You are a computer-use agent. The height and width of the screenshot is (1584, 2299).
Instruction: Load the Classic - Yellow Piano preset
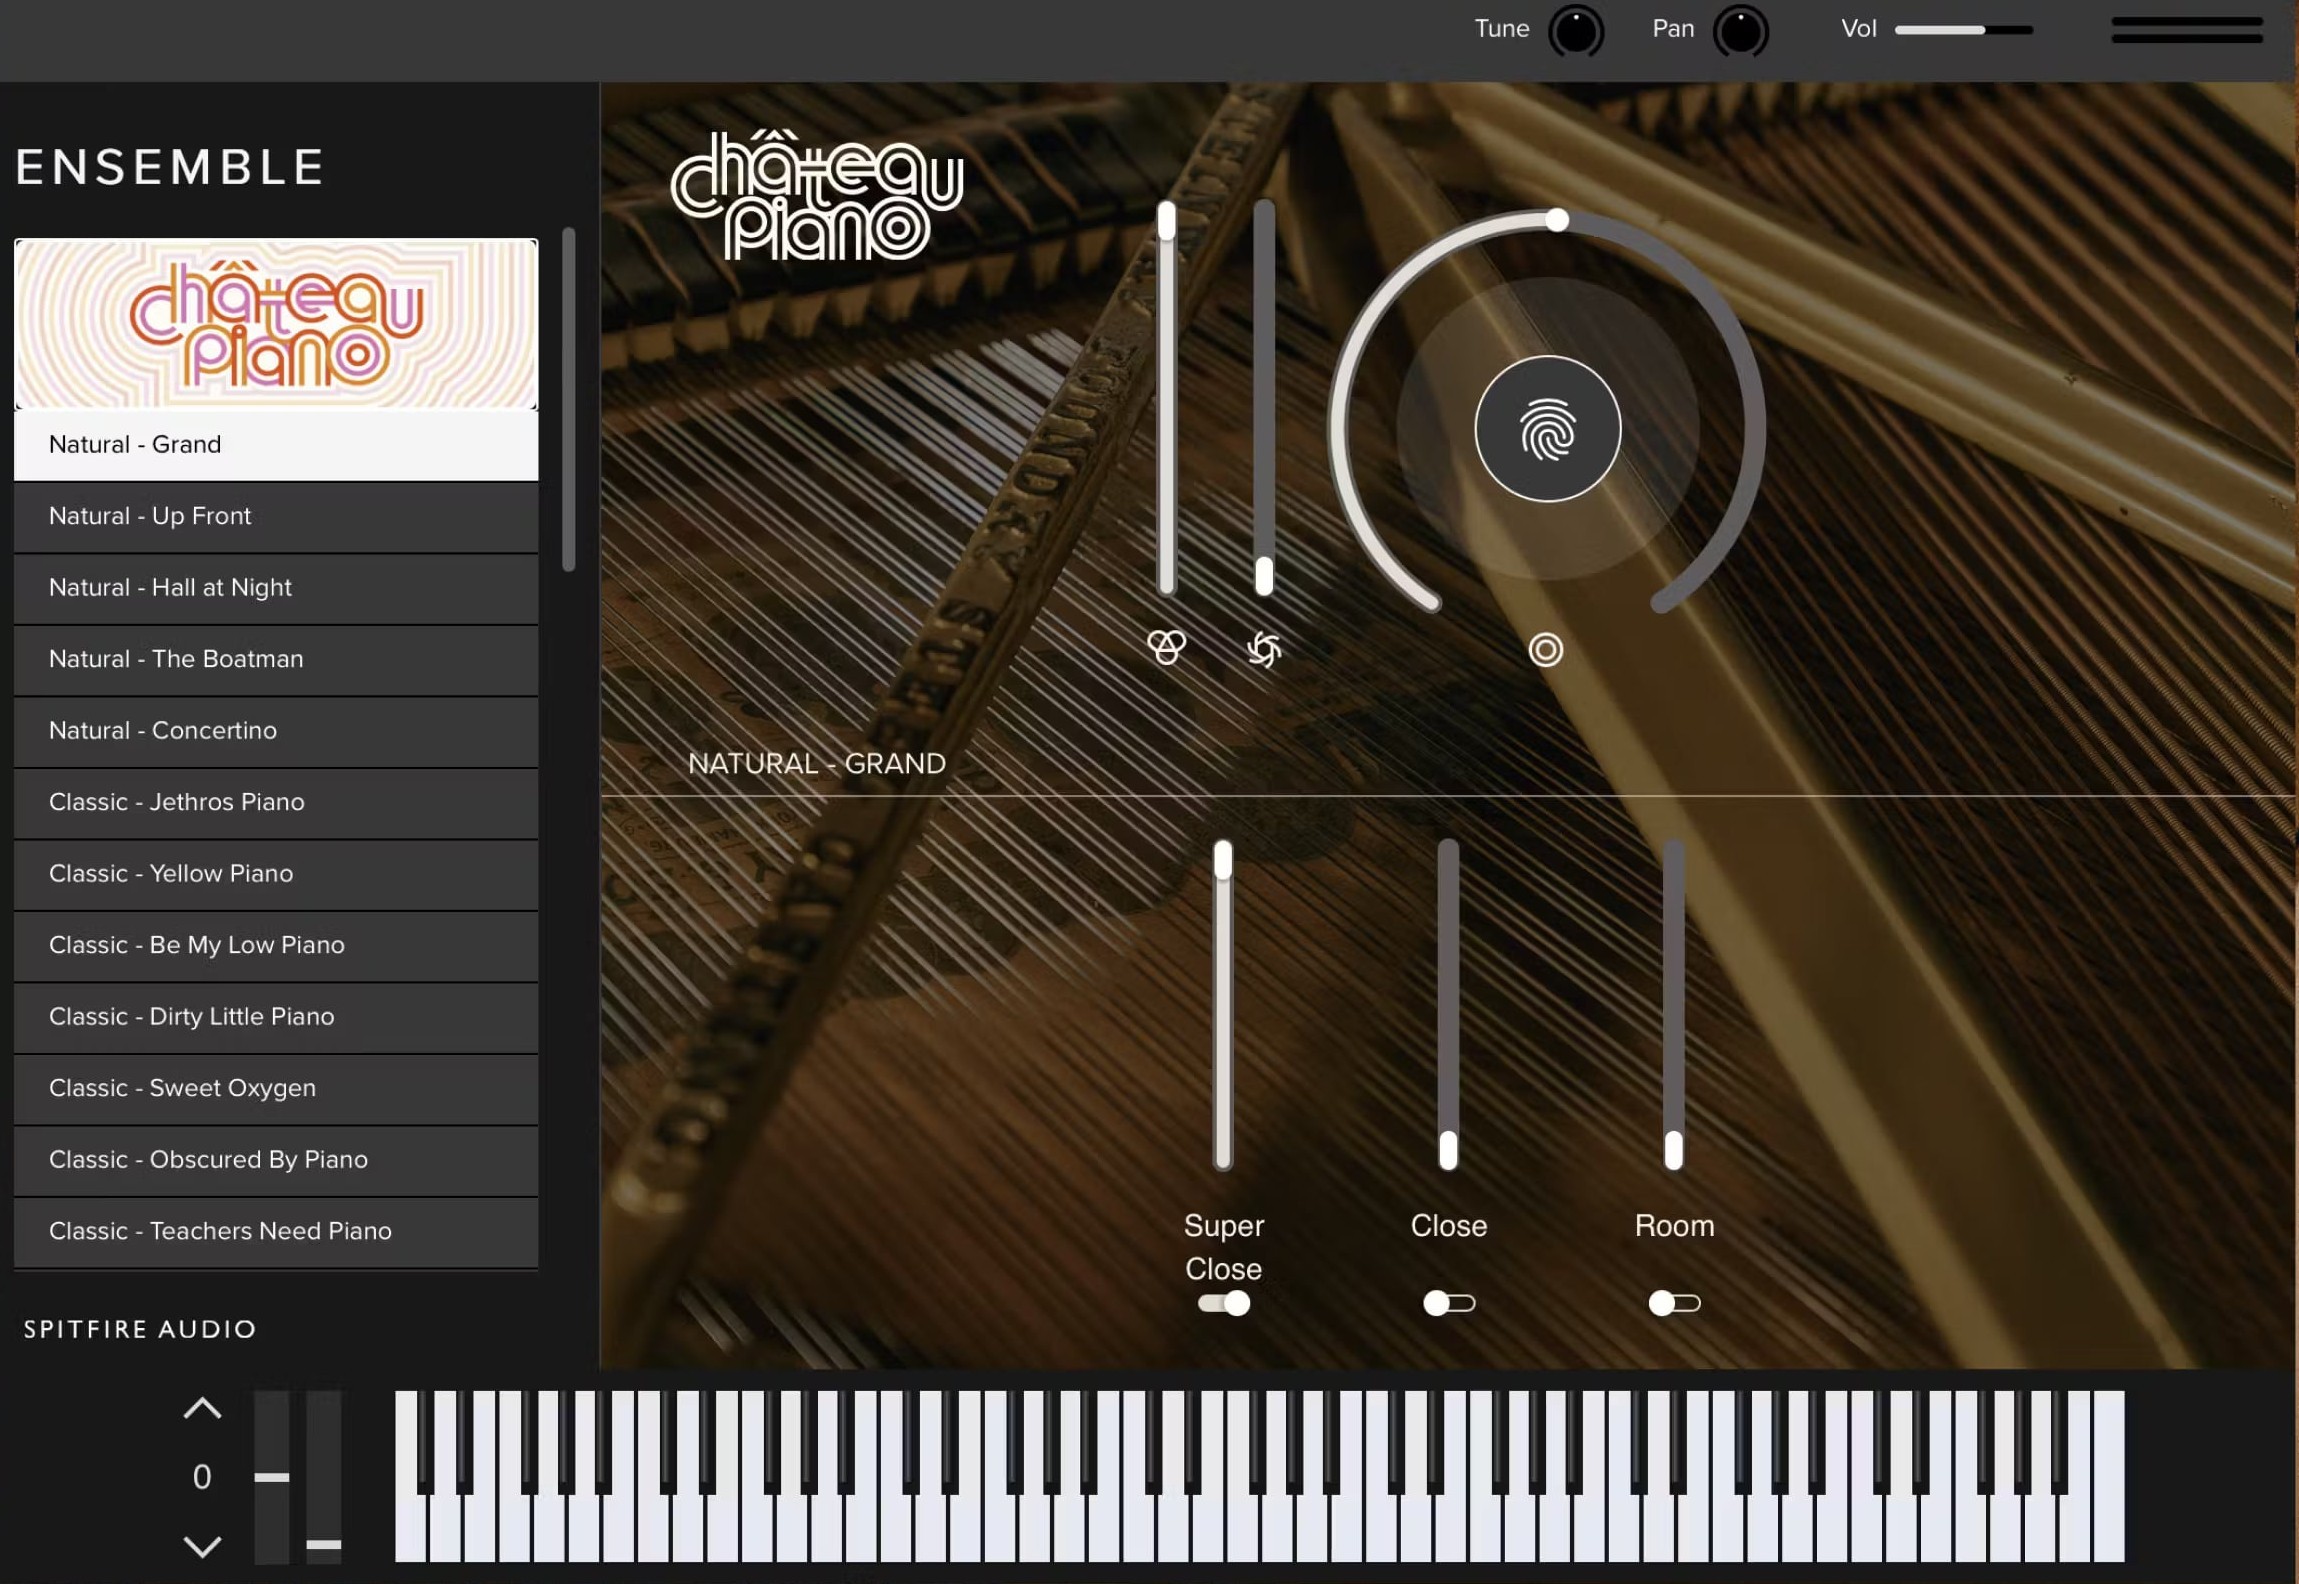click(x=276, y=874)
